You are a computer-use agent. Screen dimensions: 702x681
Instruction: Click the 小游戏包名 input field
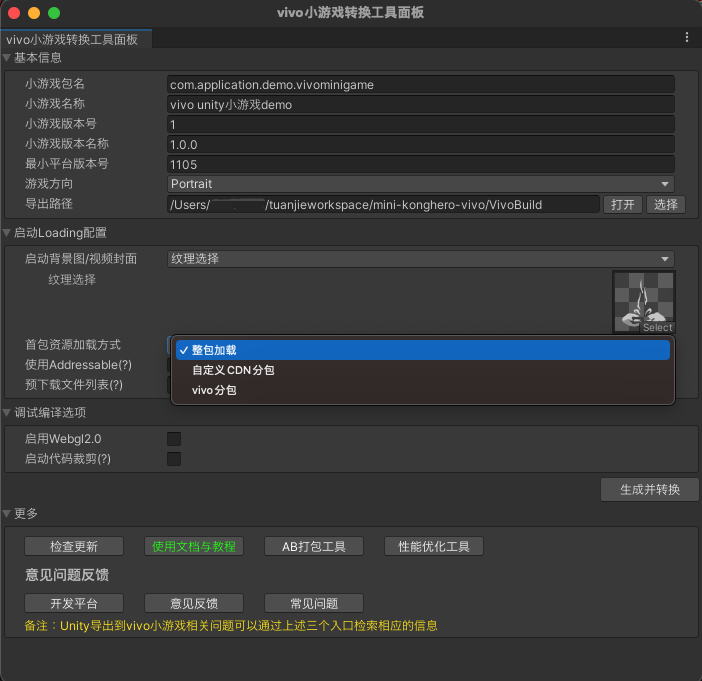tap(420, 85)
